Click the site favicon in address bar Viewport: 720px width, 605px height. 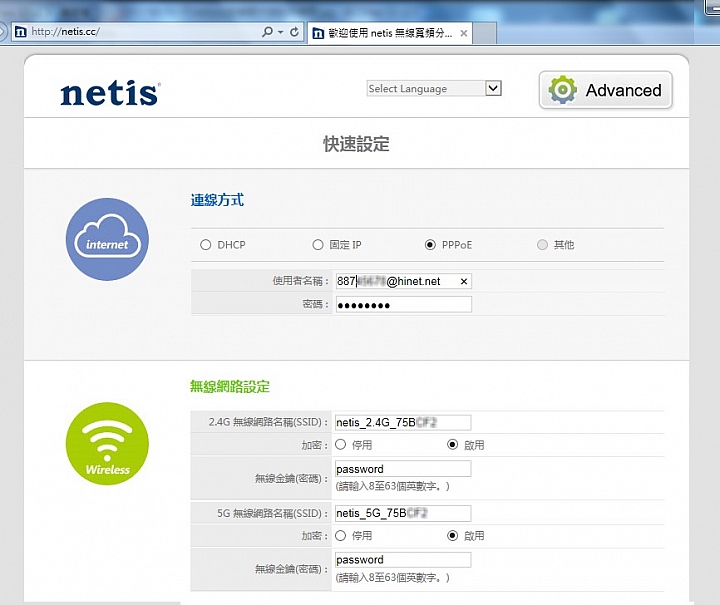tap(21, 32)
